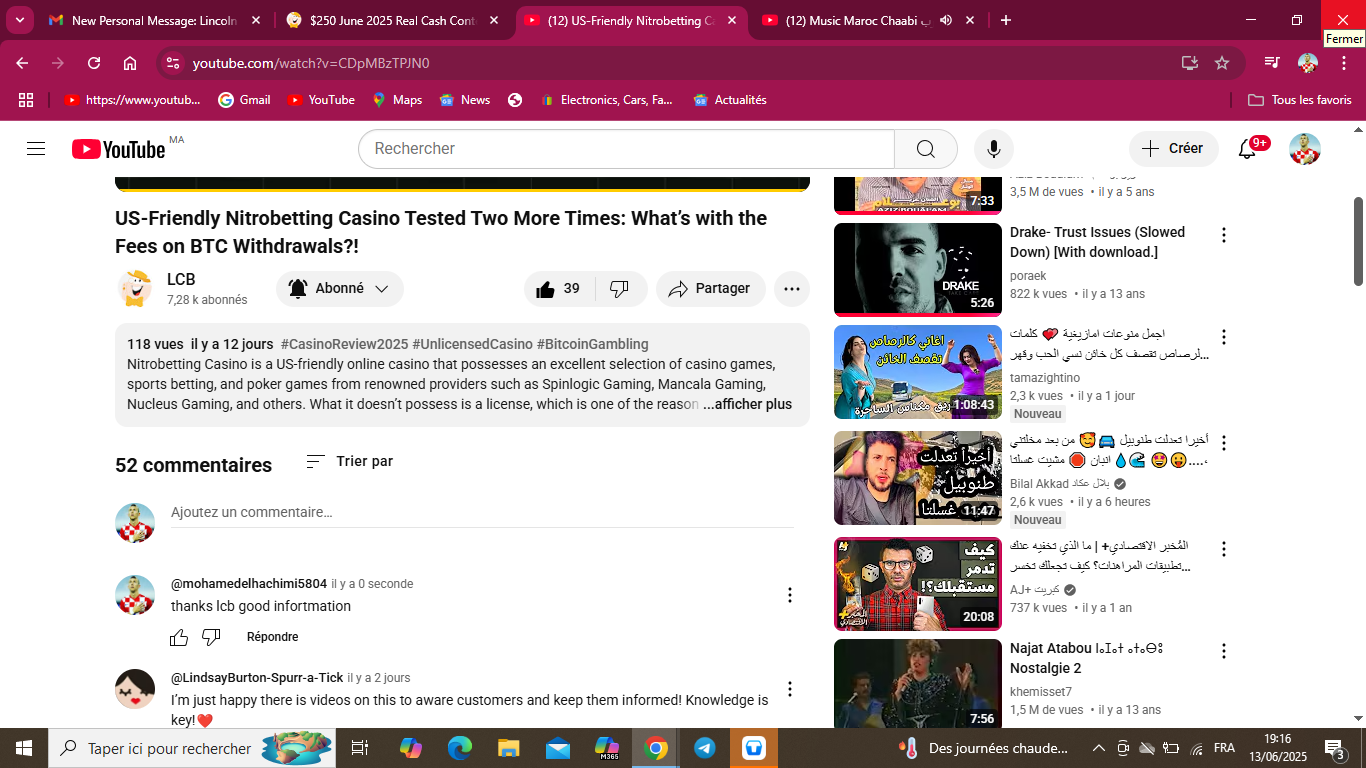Viewport: 1366px width, 768px height.
Task: Open the Gmail bookmark
Action: (245, 100)
